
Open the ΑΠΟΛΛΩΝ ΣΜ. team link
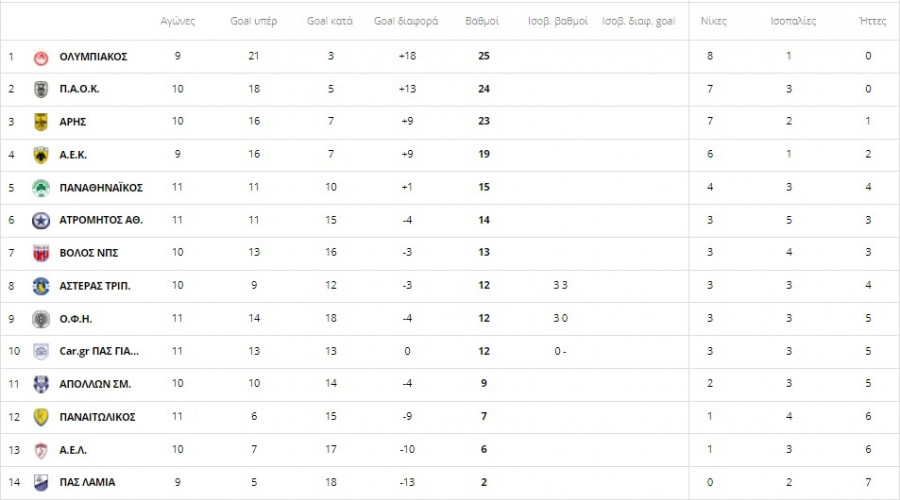pos(95,384)
